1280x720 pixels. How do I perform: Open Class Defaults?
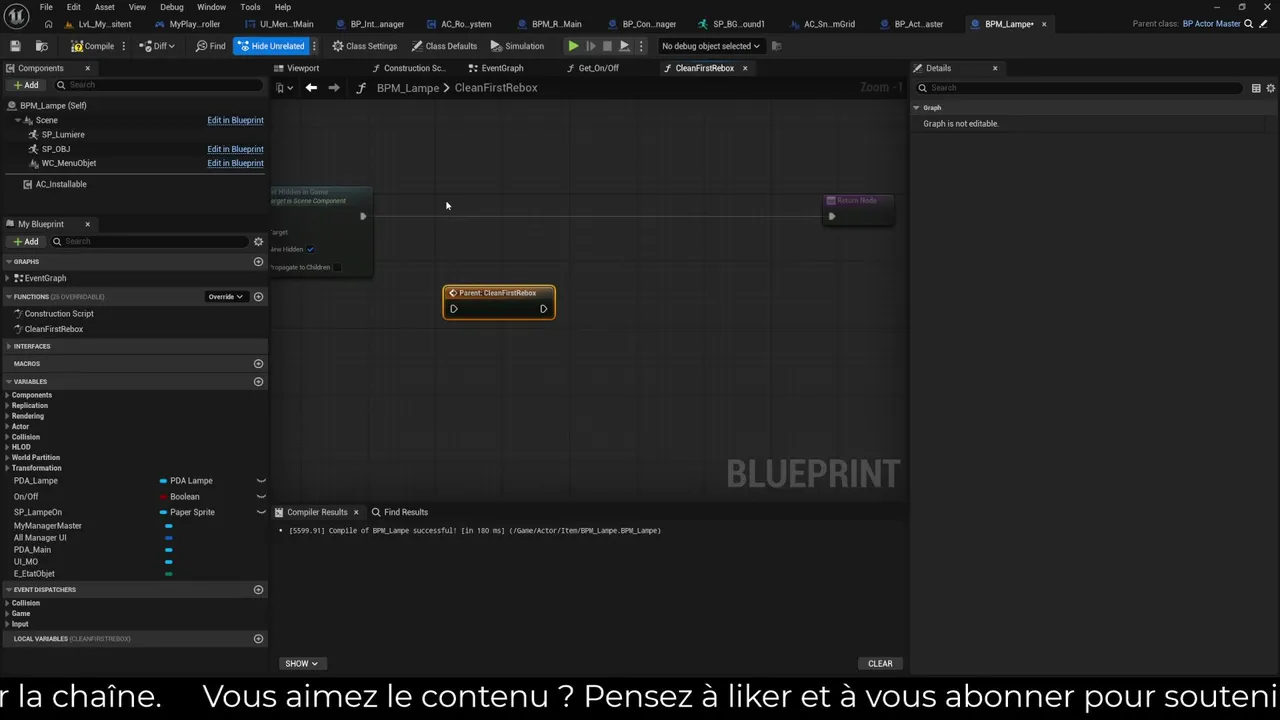coord(444,46)
